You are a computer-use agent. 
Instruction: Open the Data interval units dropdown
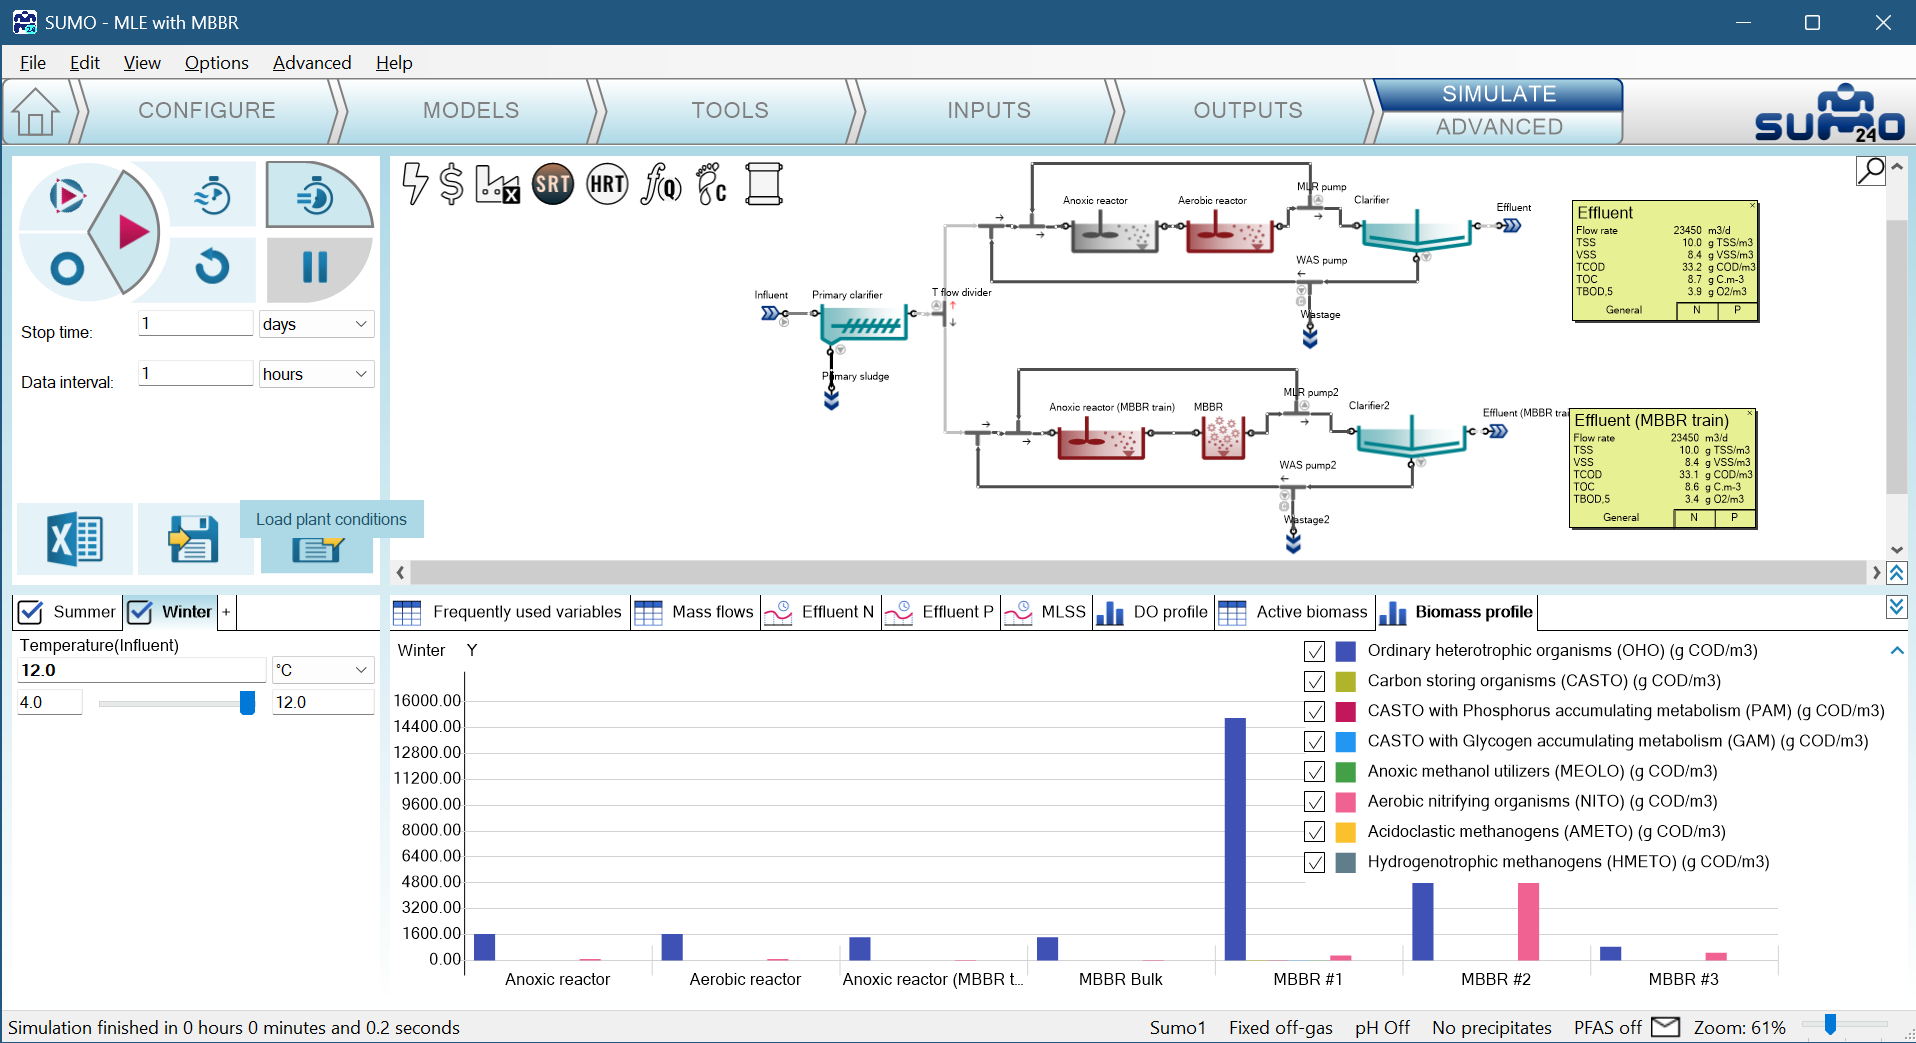[316, 374]
